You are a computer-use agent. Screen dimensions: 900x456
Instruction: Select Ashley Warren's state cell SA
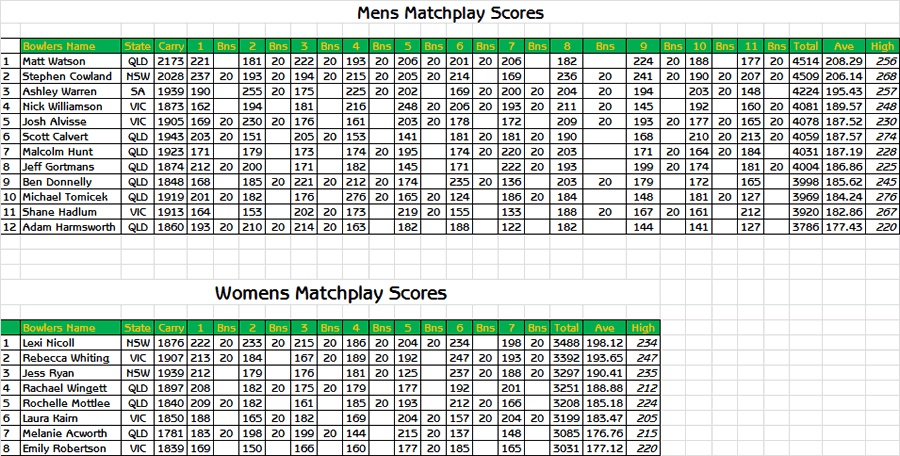[138, 91]
